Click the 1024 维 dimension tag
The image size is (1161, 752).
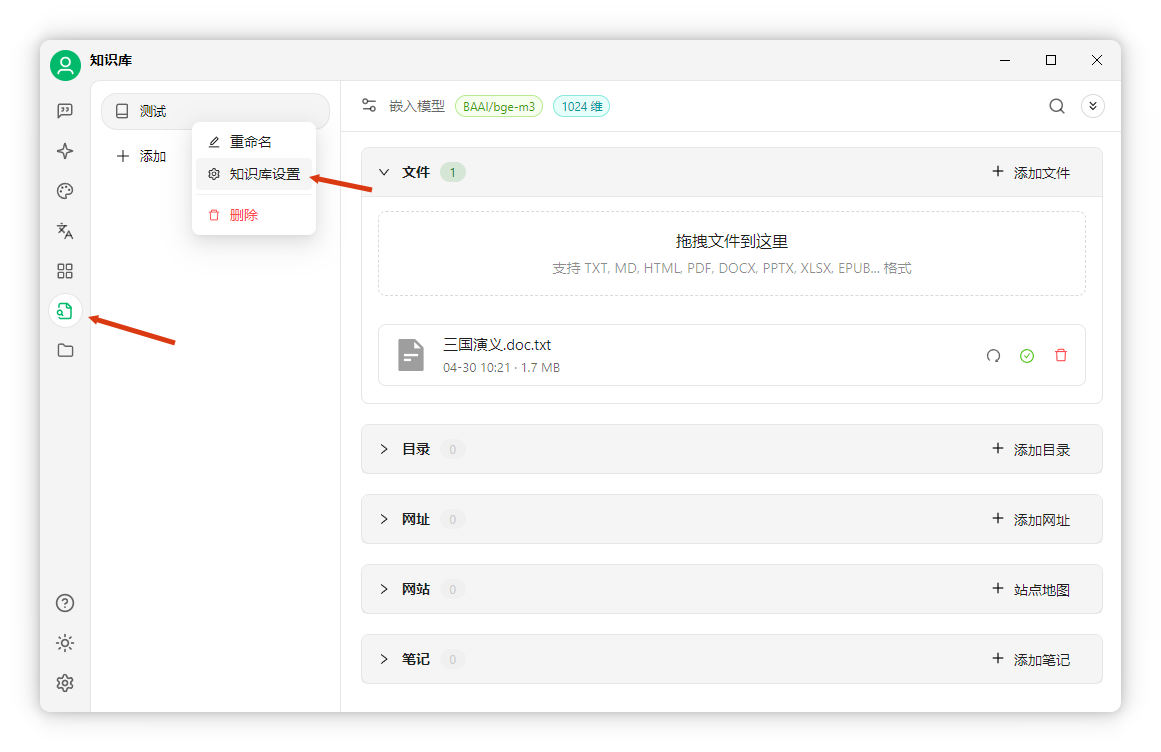pyautogui.click(x=581, y=107)
